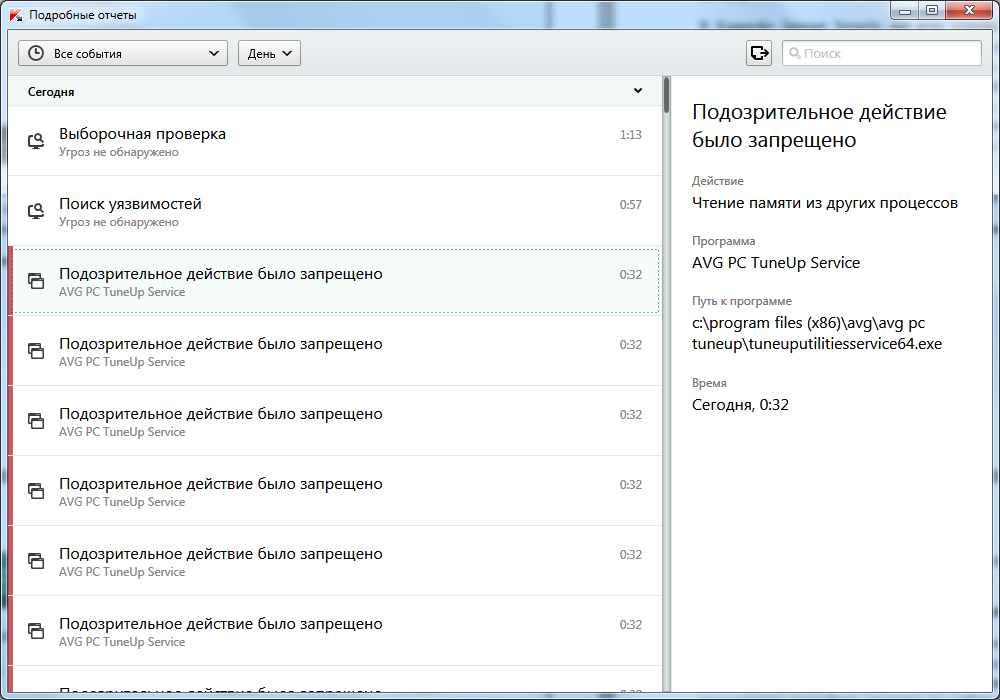This screenshot has width=1000, height=700.
Task: Open the День period dropdown
Action: [269, 53]
